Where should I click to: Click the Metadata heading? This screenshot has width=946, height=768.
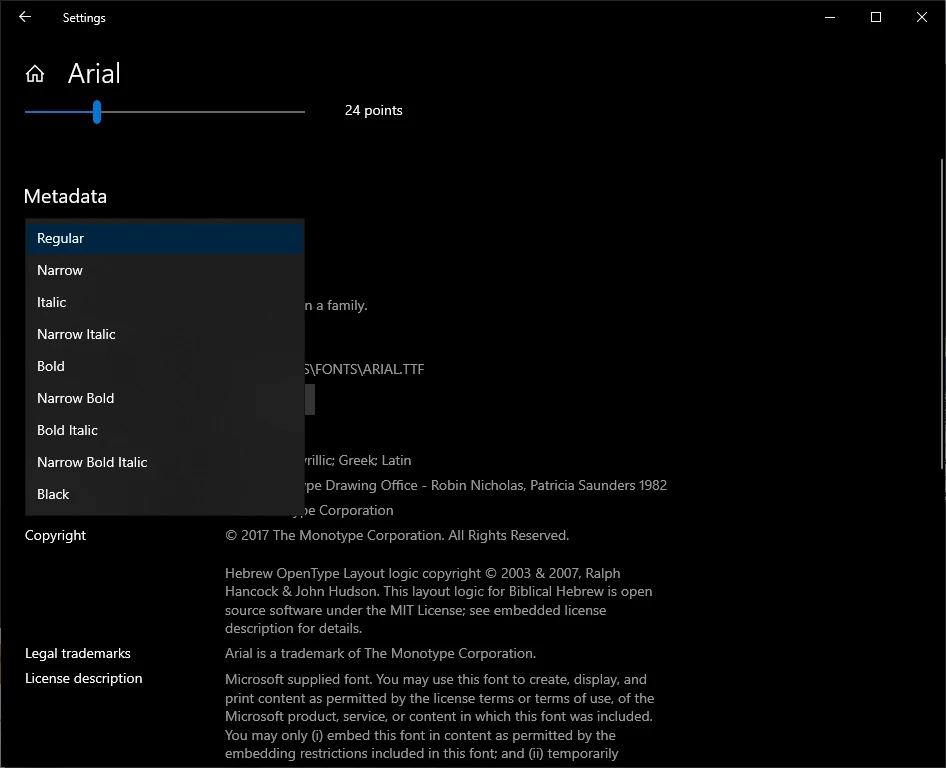click(x=65, y=196)
